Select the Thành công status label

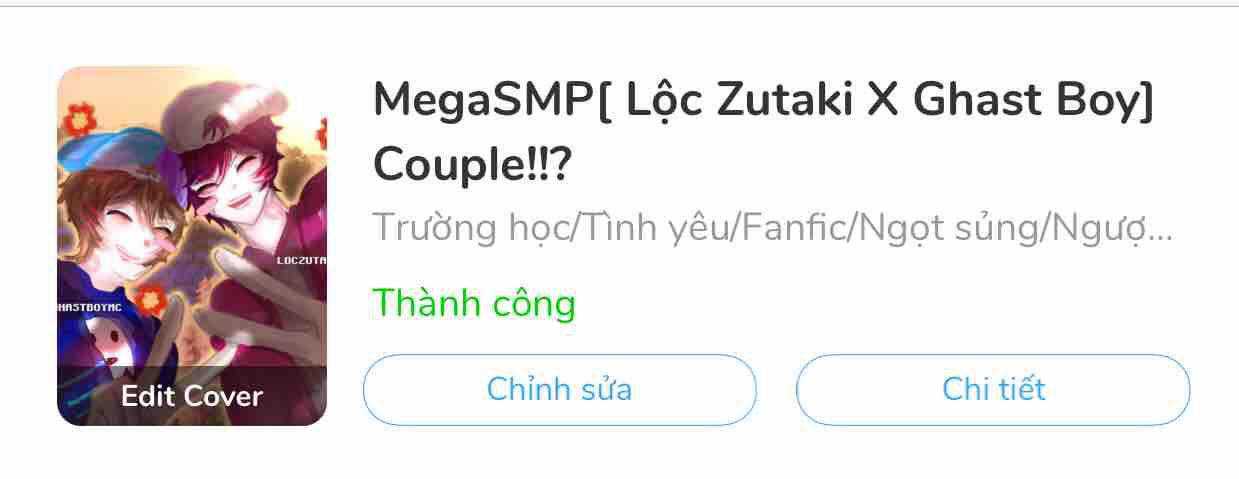(x=474, y=302)
